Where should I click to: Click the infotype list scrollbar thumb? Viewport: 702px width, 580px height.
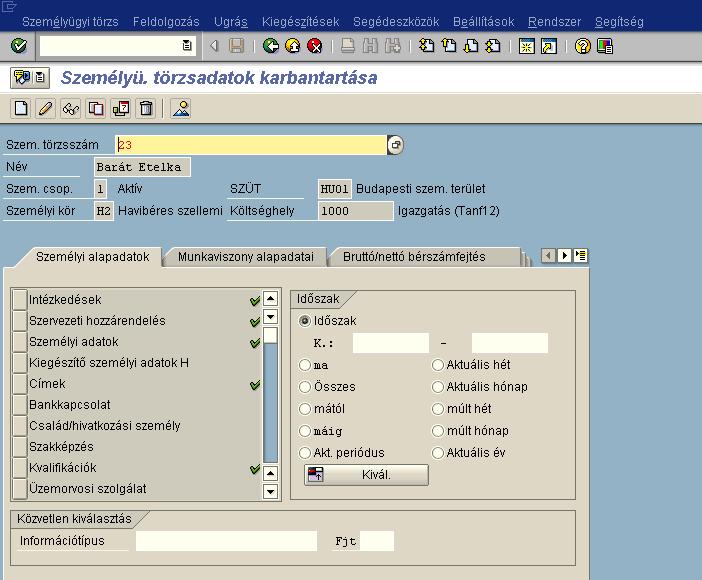pyautogui.click(x=270, y=335)
